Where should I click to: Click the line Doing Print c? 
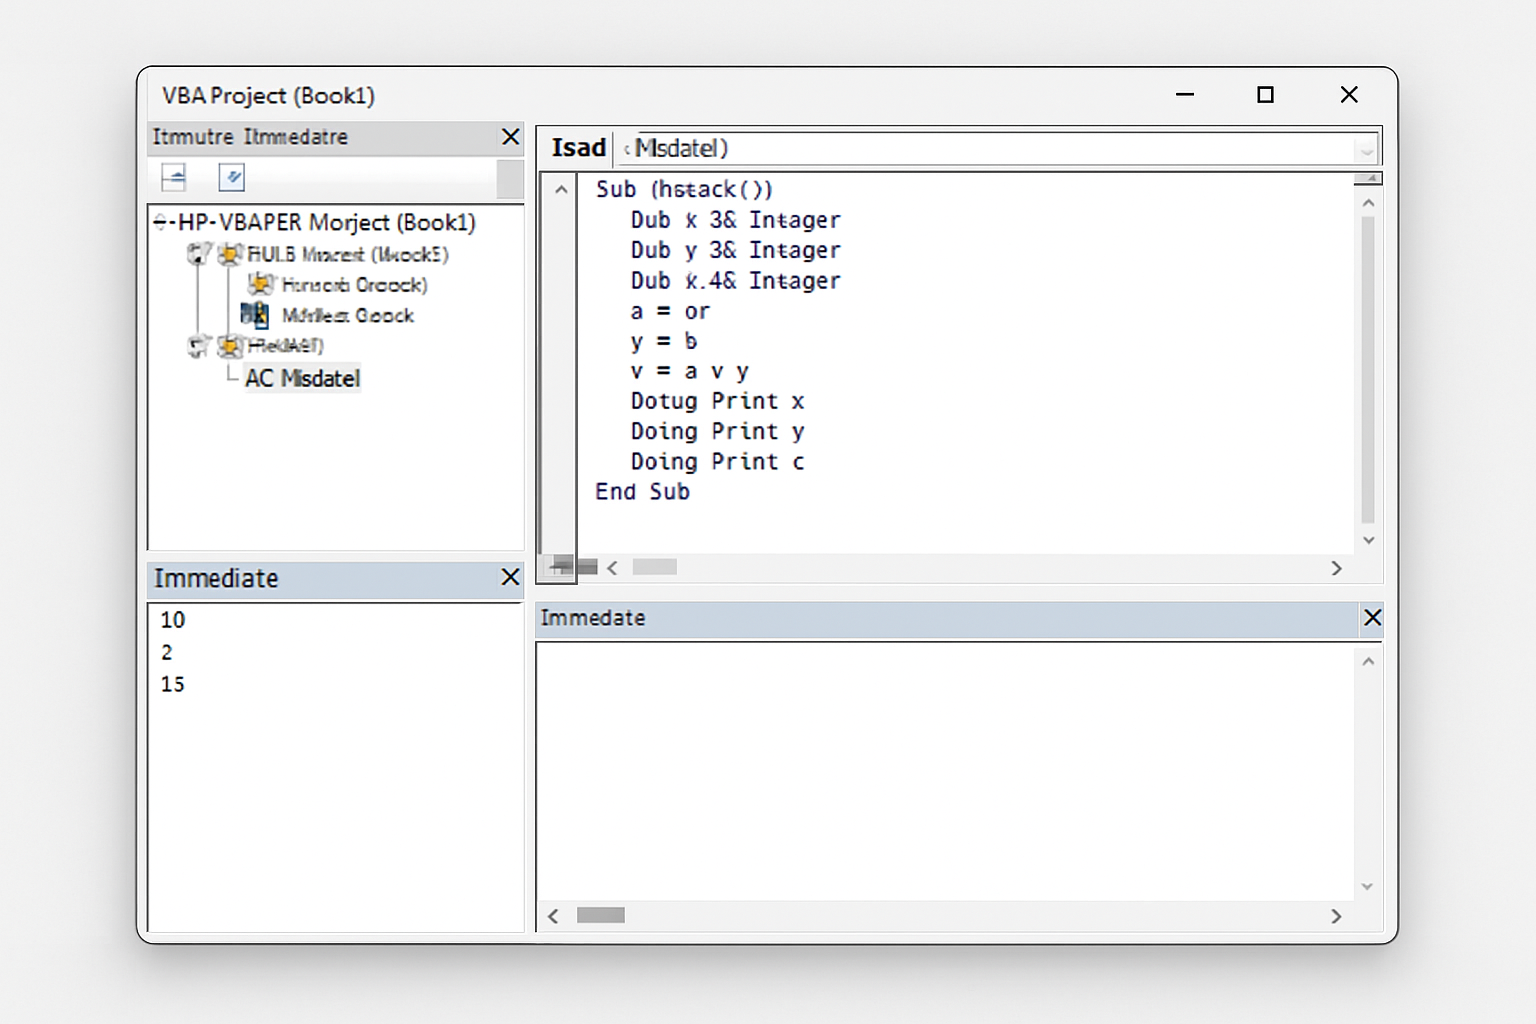coord(718,462)
